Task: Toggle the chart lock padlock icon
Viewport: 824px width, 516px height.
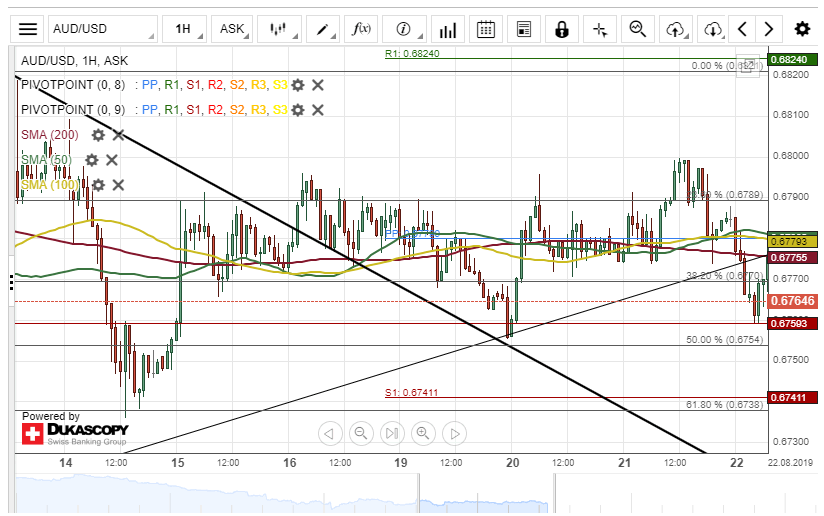Action: pyautogui.click(x=562, y=29)
